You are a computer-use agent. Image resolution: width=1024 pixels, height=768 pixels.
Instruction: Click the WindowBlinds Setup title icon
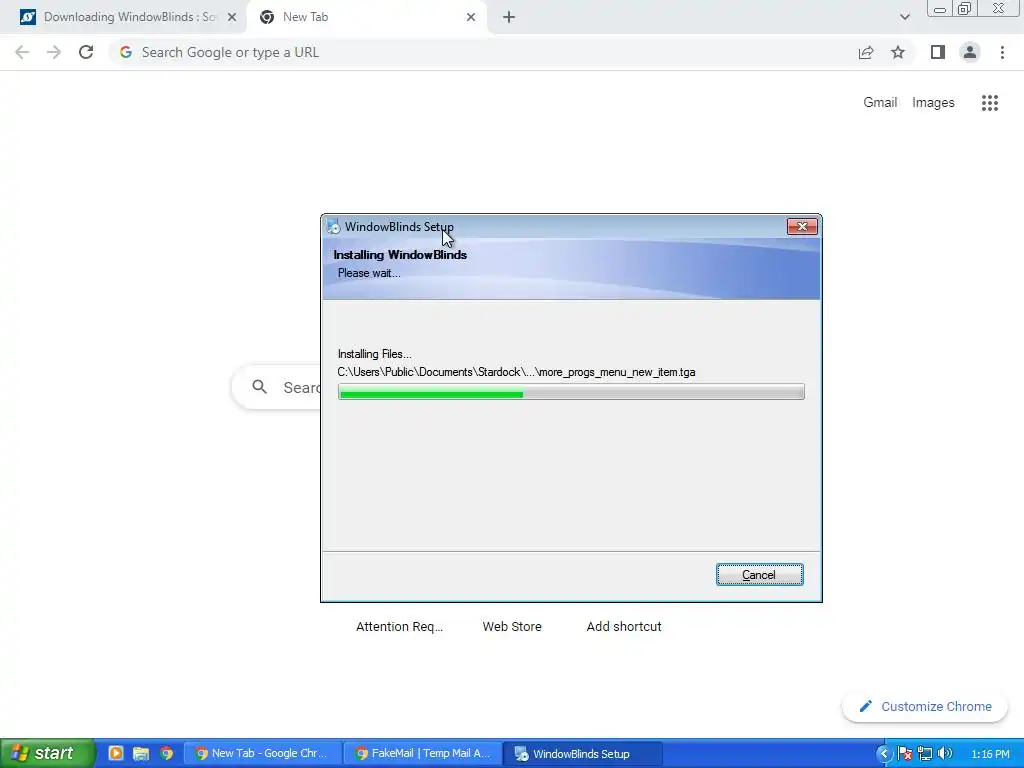coord(334,227)
